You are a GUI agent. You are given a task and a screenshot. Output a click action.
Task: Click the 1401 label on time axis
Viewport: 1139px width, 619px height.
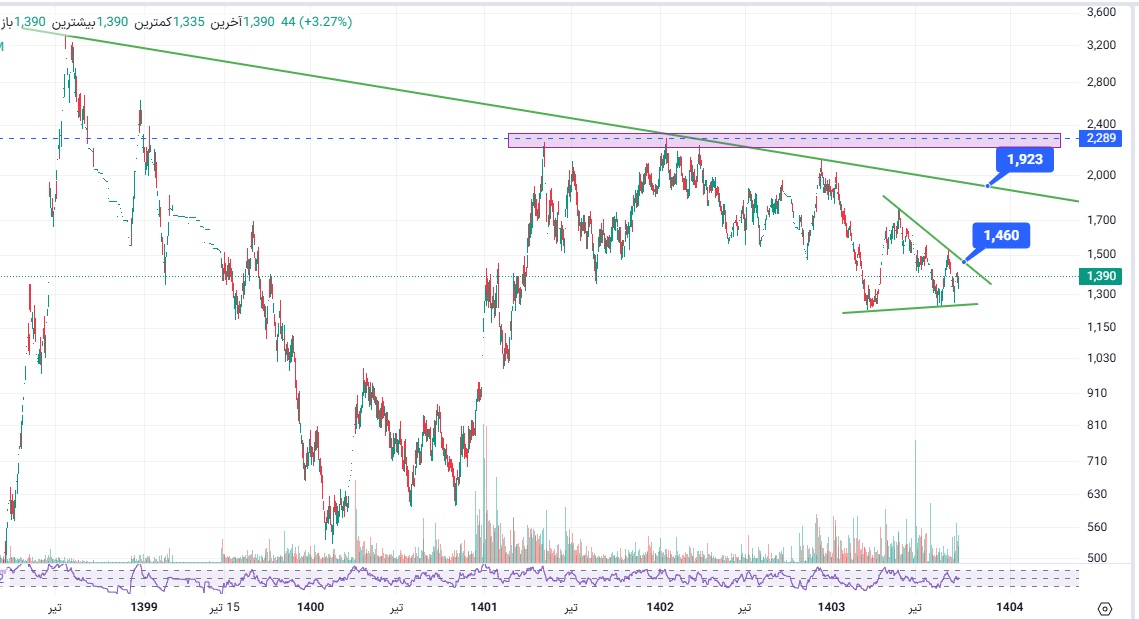click(484, 607)
